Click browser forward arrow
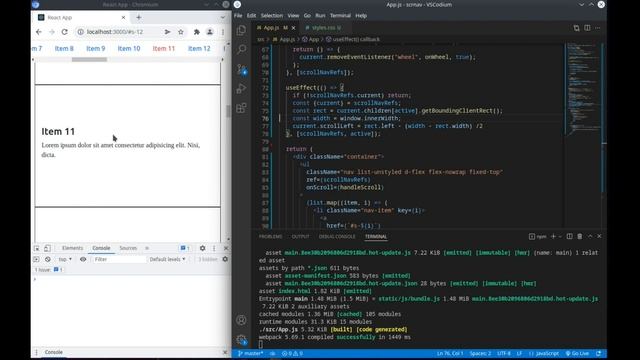 (51, 32)
